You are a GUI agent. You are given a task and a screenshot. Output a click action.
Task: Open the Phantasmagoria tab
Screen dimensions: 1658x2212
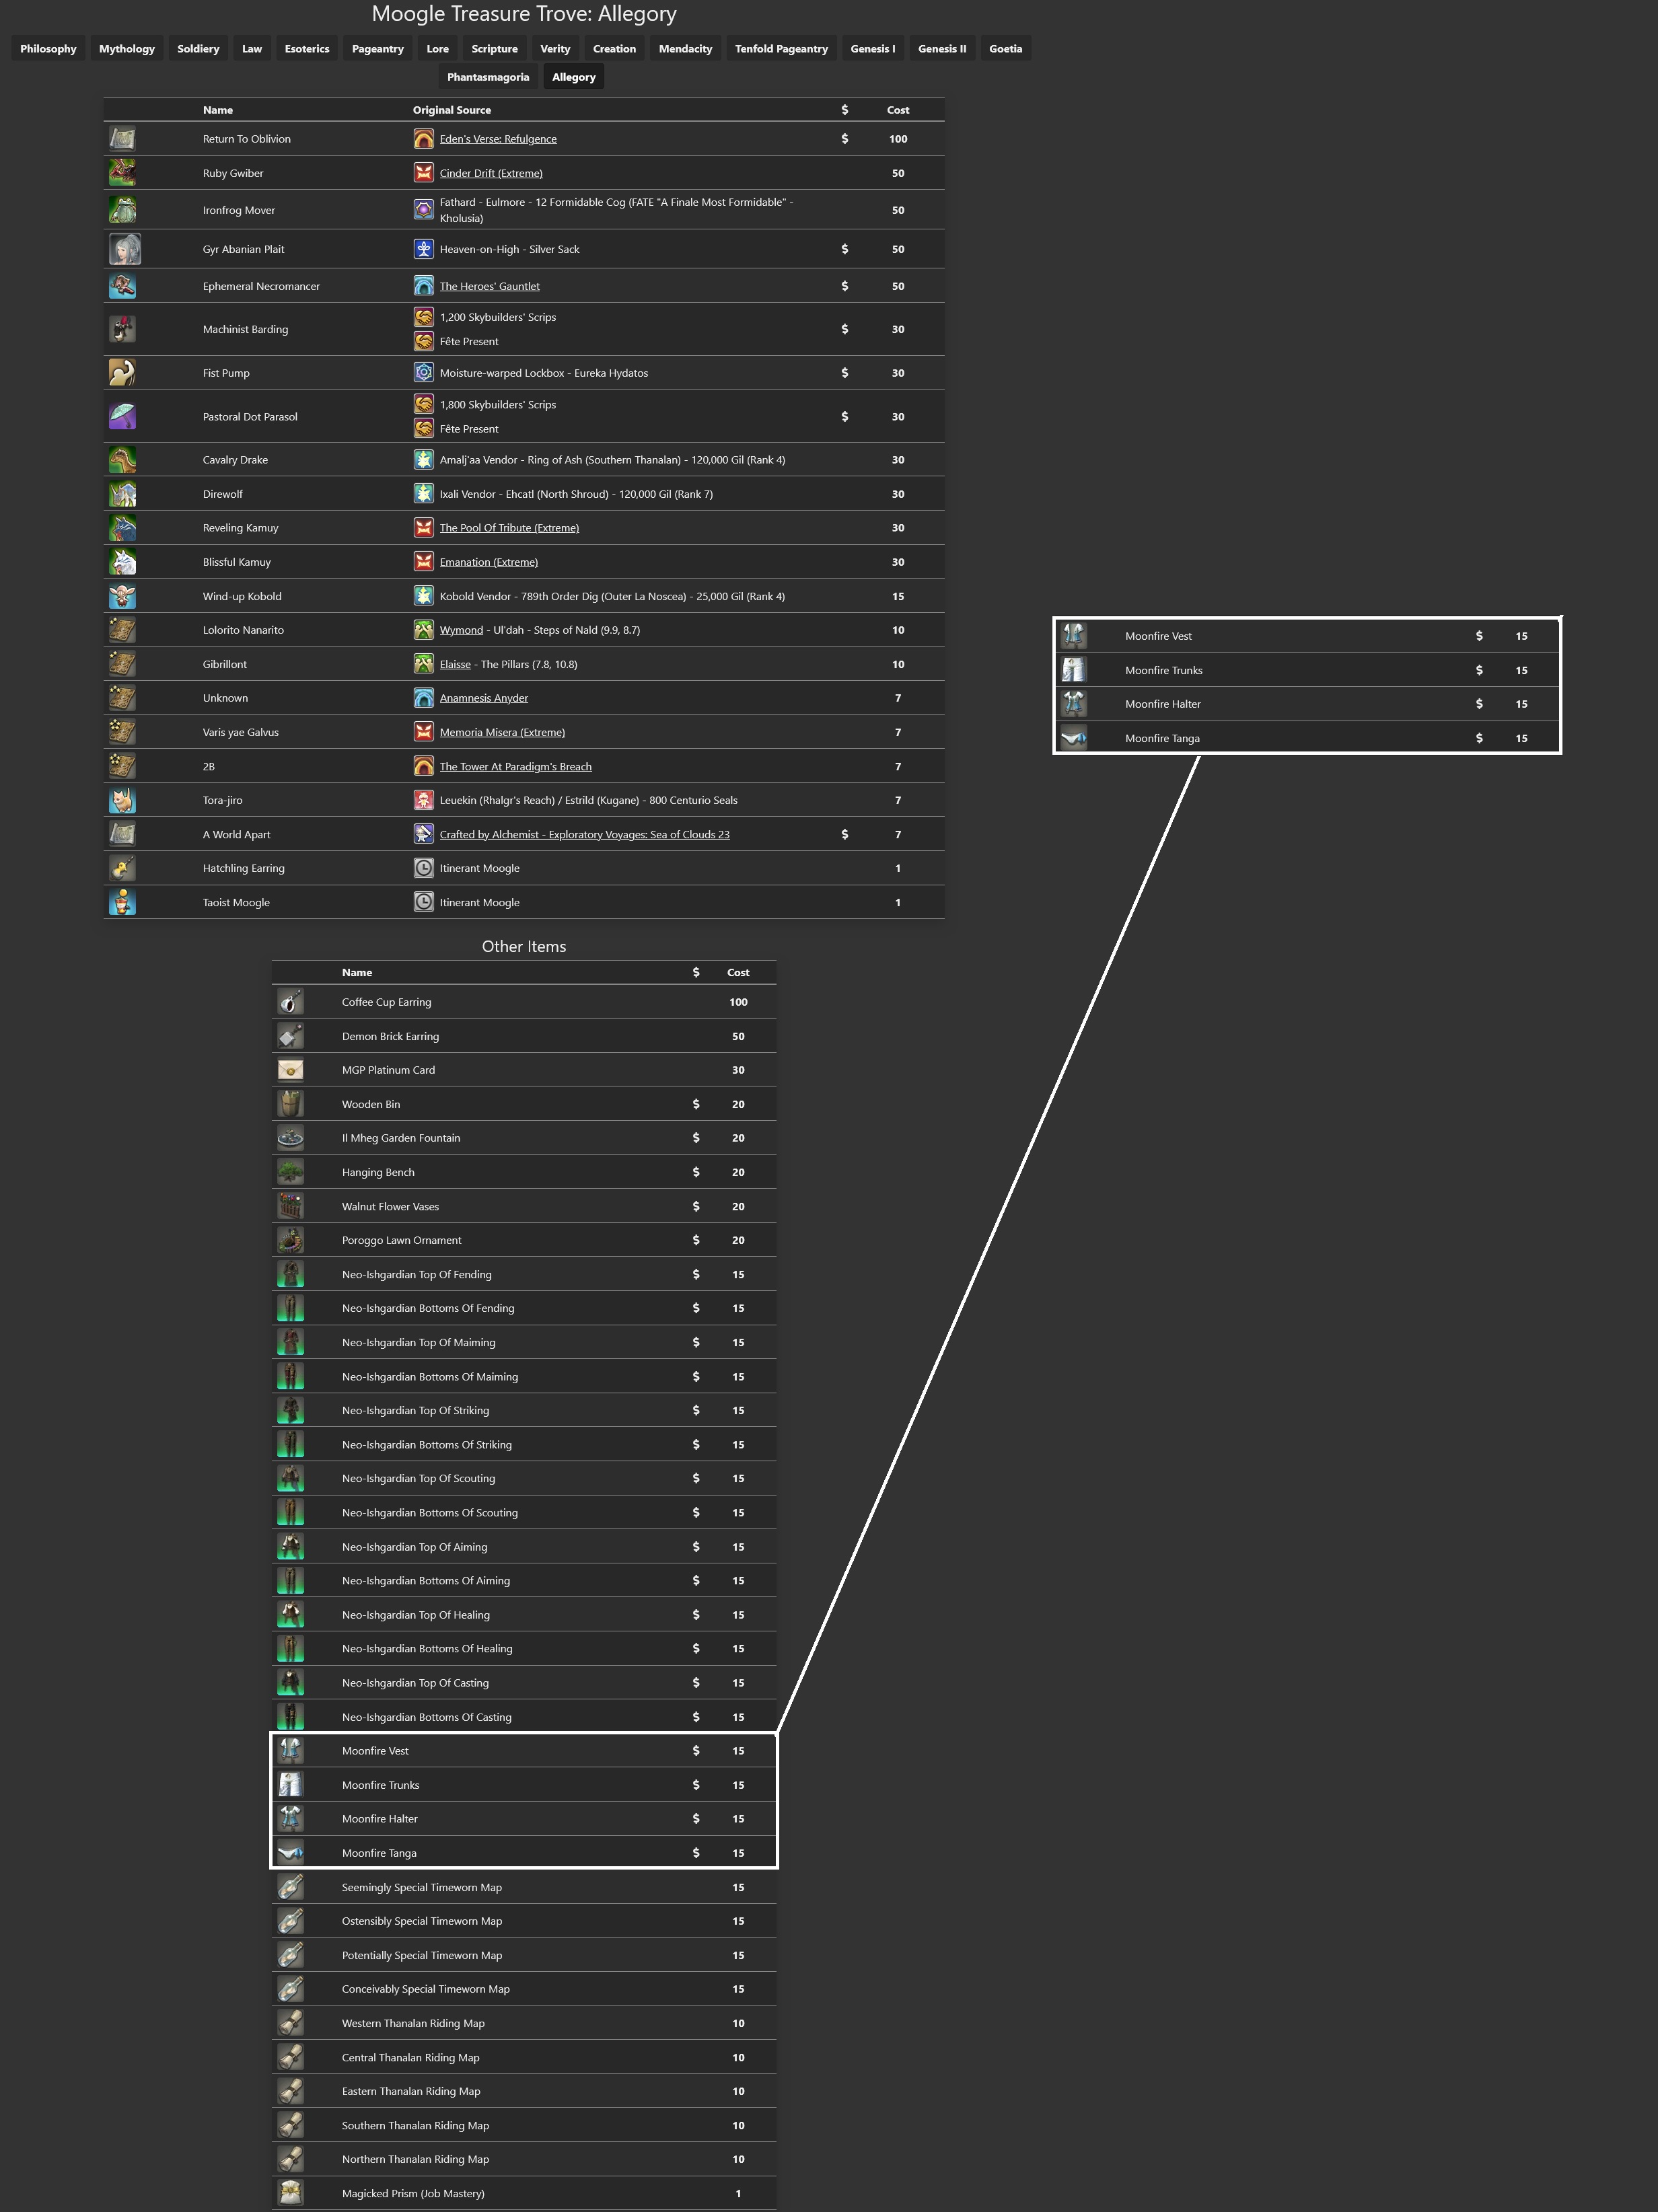pos(488,77)
